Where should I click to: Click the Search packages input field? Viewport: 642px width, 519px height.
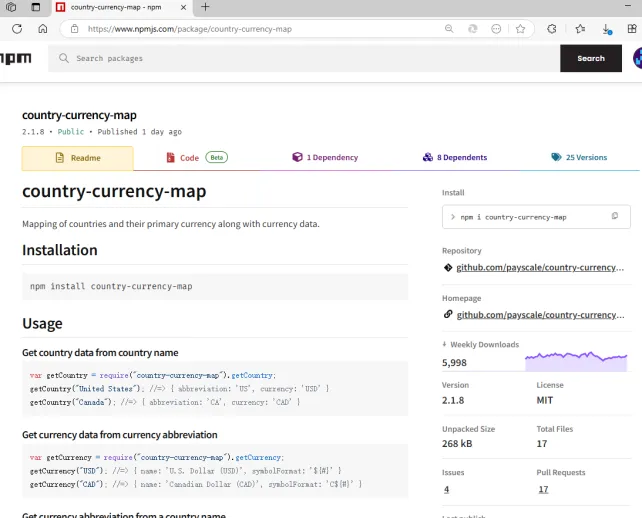304,58
